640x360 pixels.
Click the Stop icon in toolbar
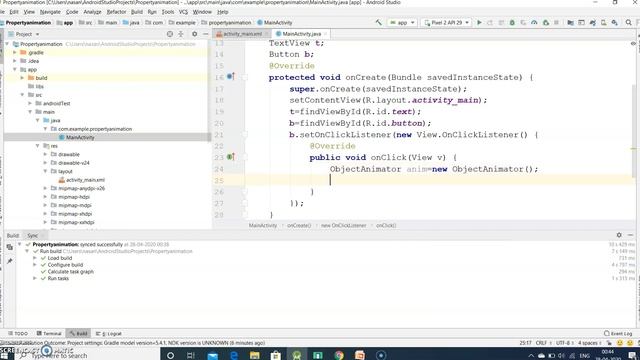point(556,22)
